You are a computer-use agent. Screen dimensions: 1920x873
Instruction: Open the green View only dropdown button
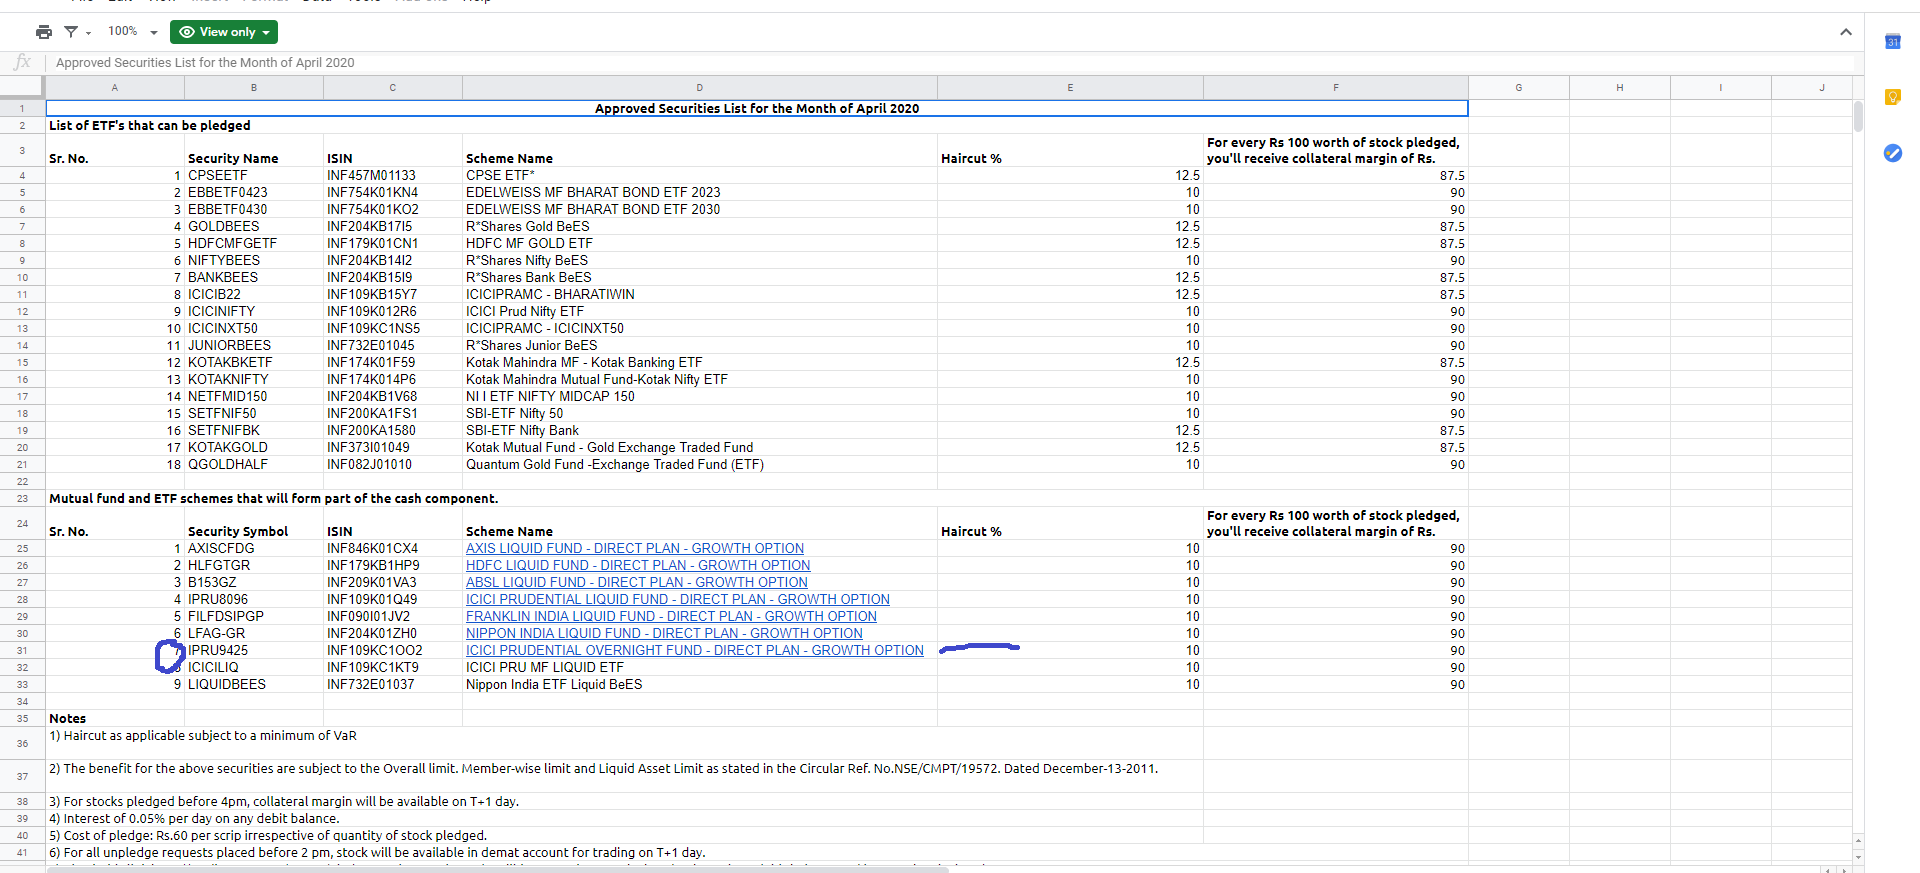[224, 32]
